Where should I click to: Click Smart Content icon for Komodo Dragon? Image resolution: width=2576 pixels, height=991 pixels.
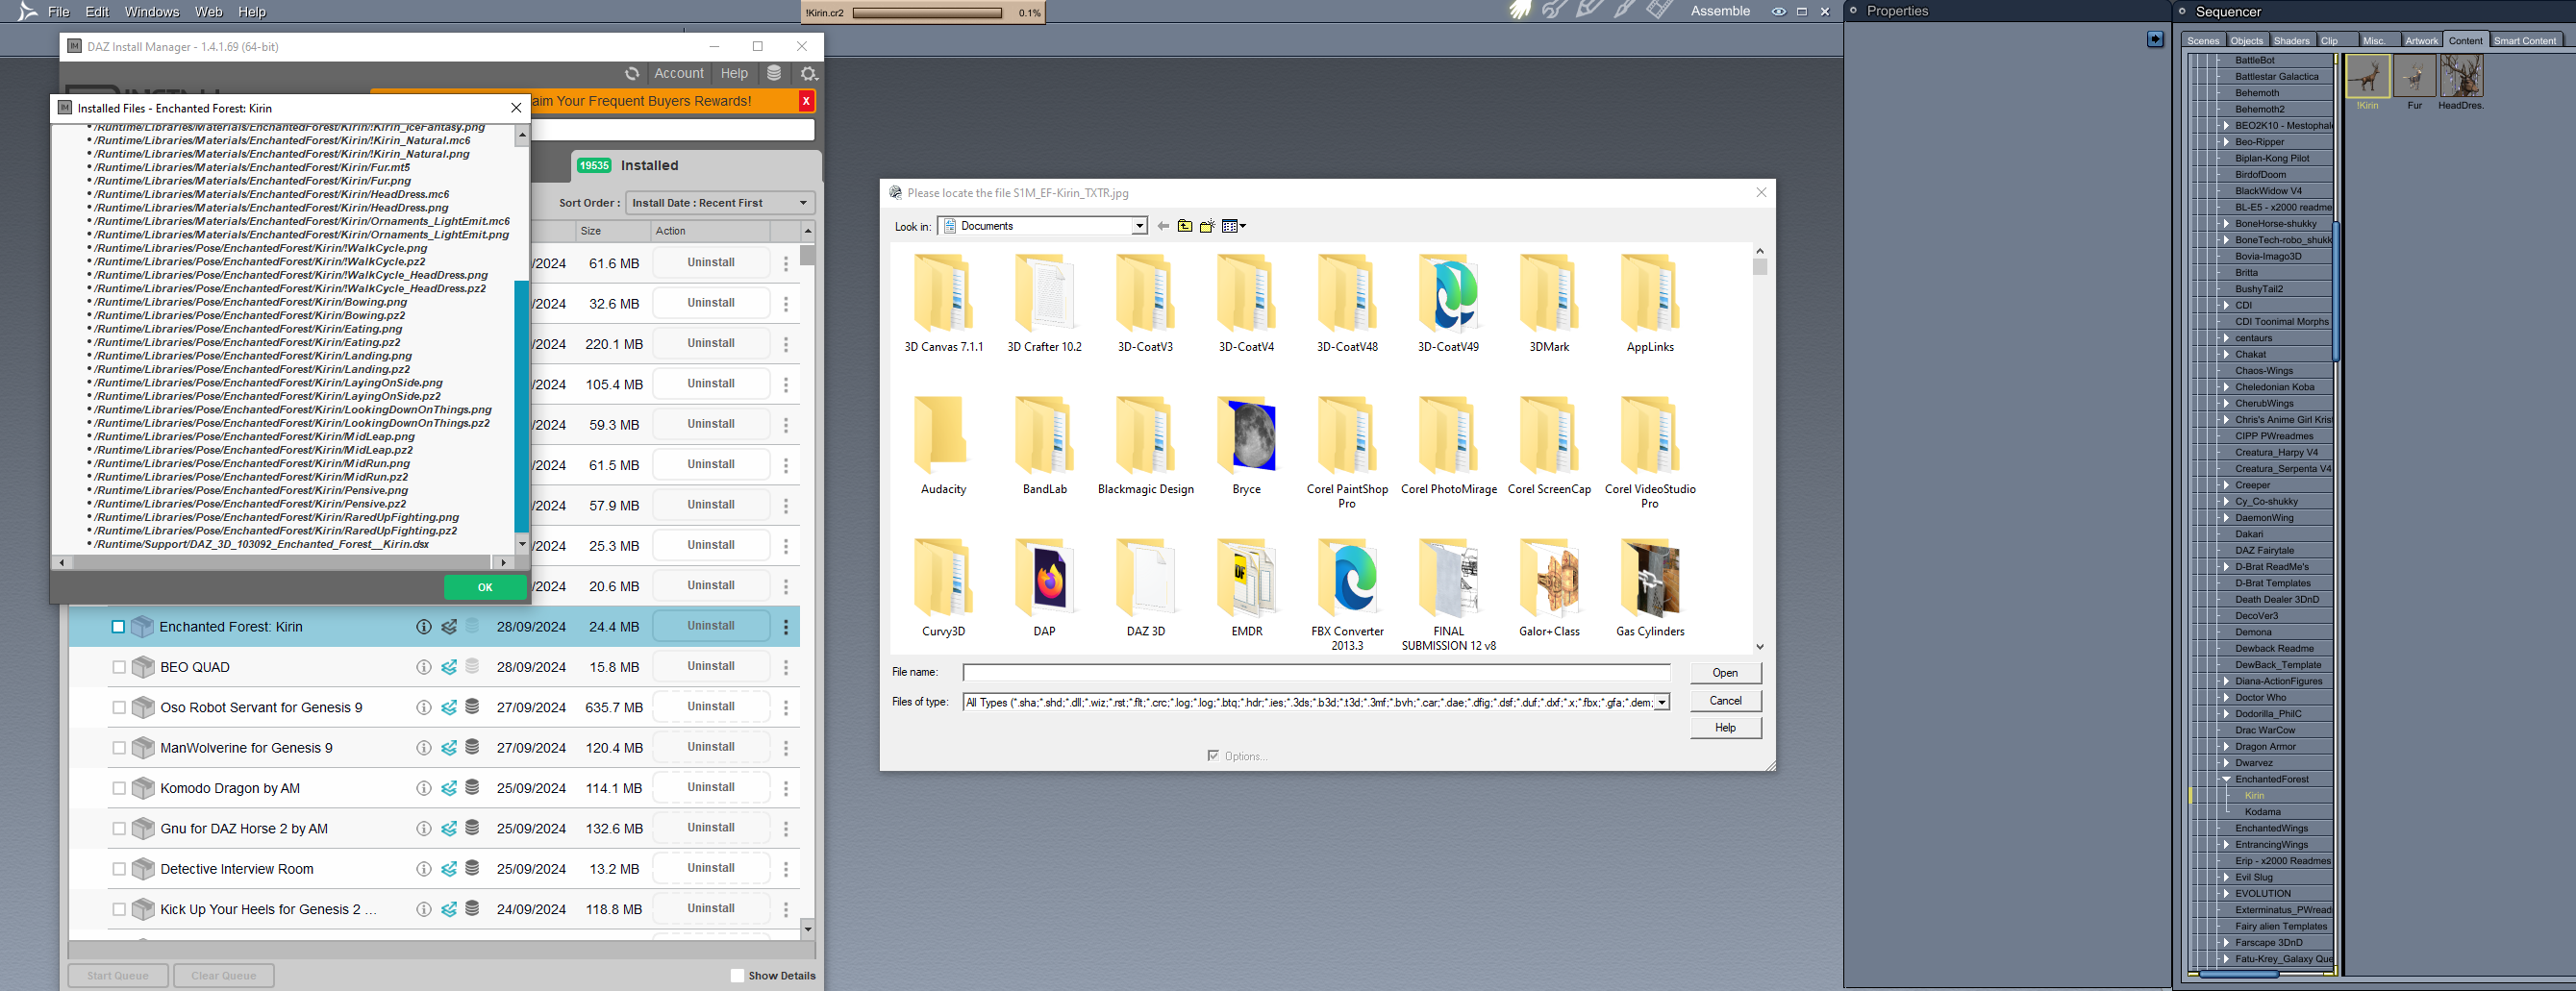pyautogui.click(x=449, y=788)
